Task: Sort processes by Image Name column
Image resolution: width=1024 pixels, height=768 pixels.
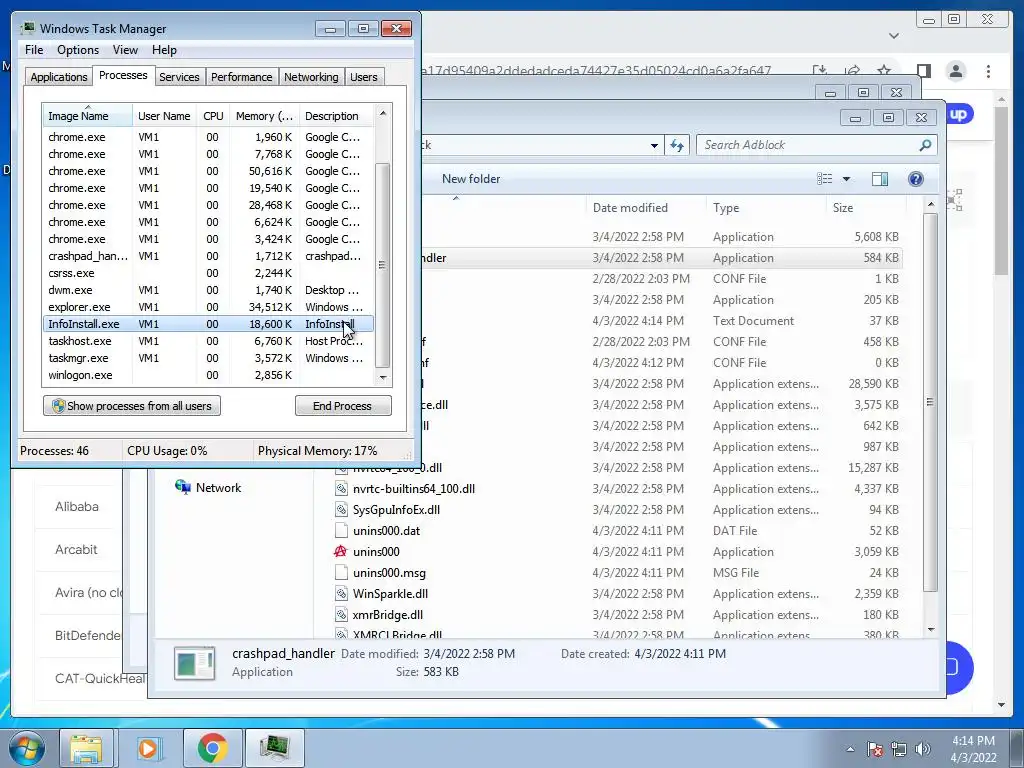Action: 87,116
